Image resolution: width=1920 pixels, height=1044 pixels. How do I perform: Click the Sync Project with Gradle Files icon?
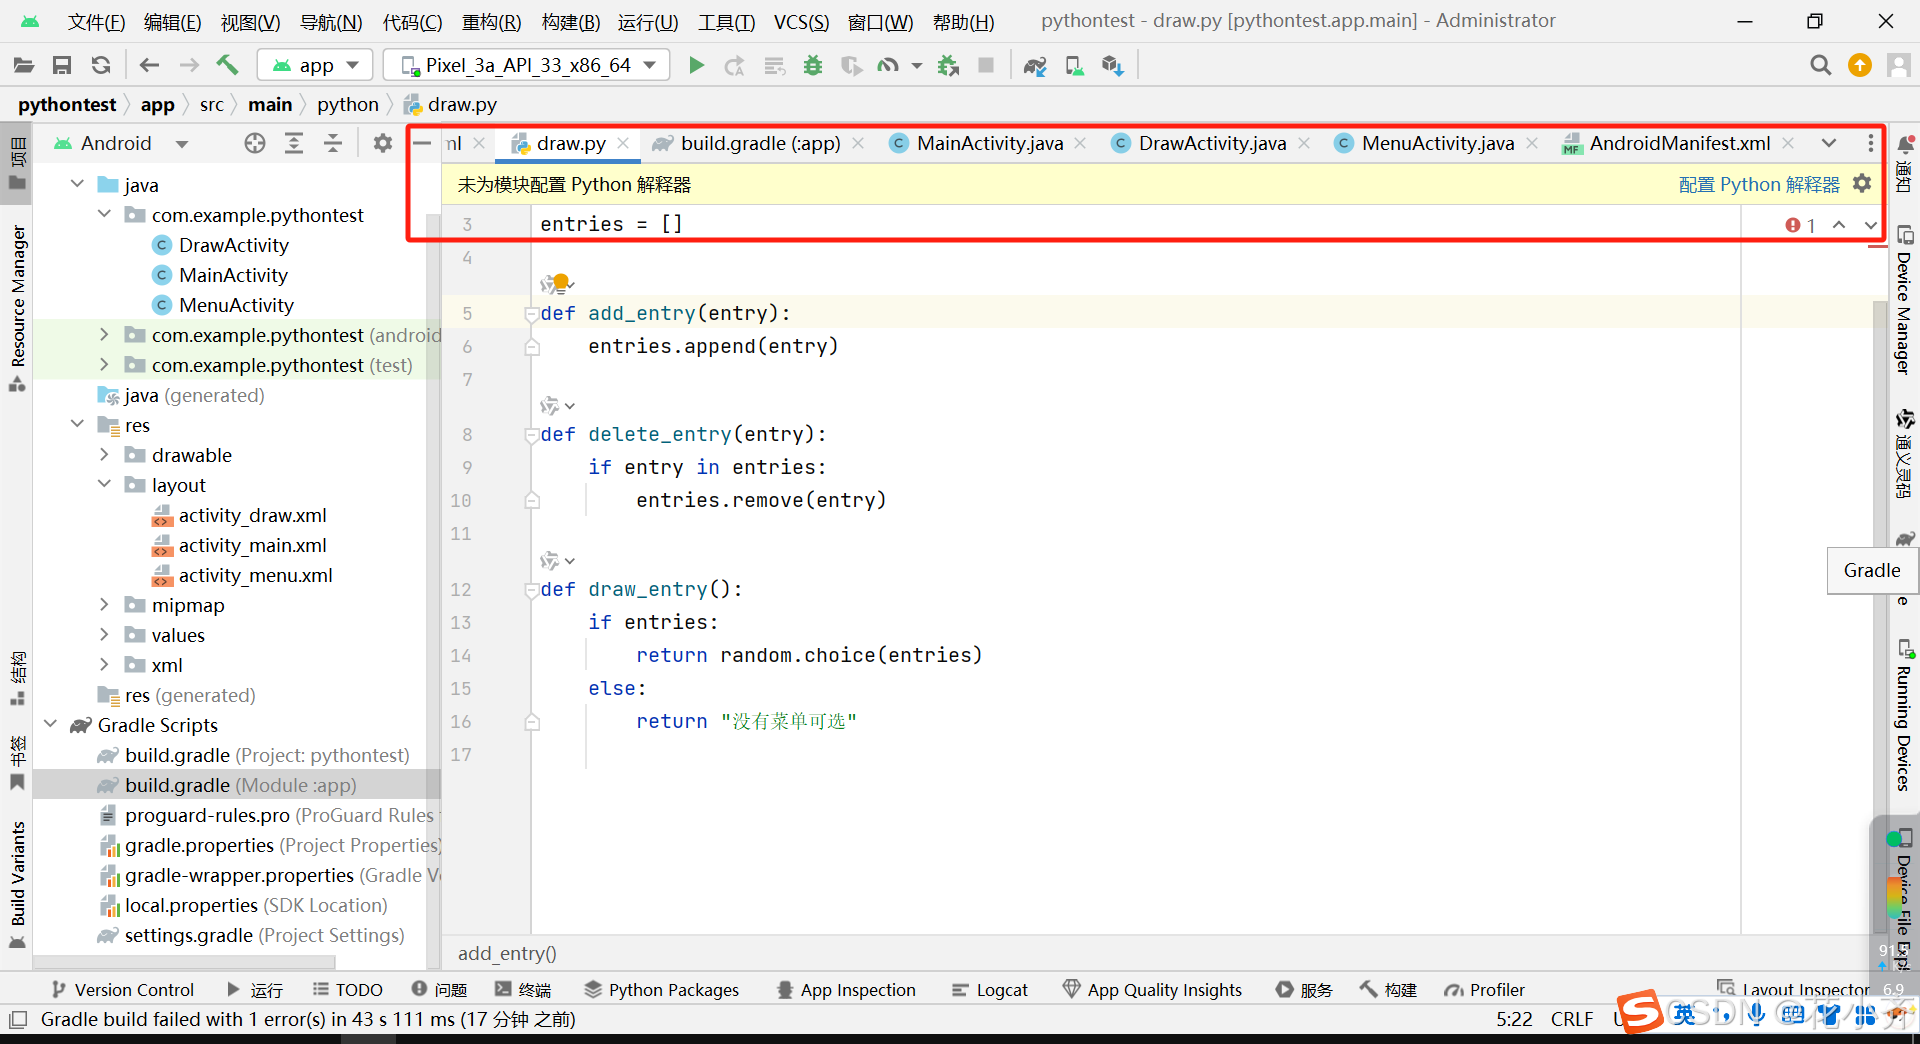click(x=1035, y=65)
